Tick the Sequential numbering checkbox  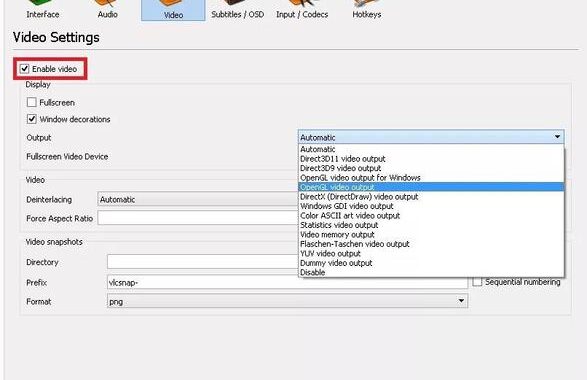point(477,282)
